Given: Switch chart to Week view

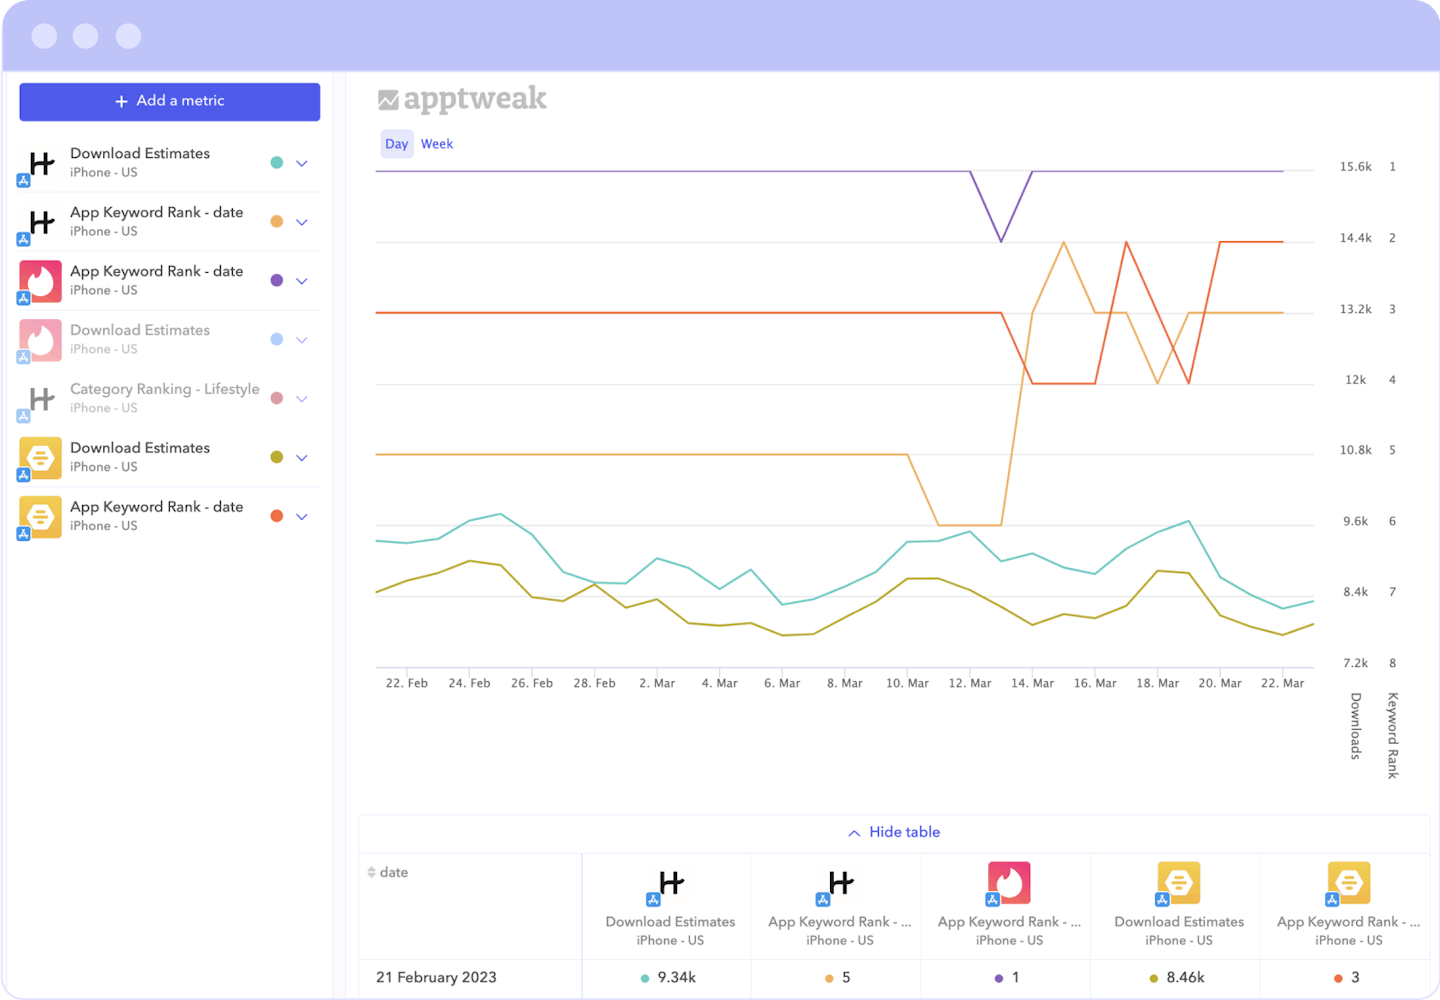Looking at the screenshot, I should coord(437,144).
